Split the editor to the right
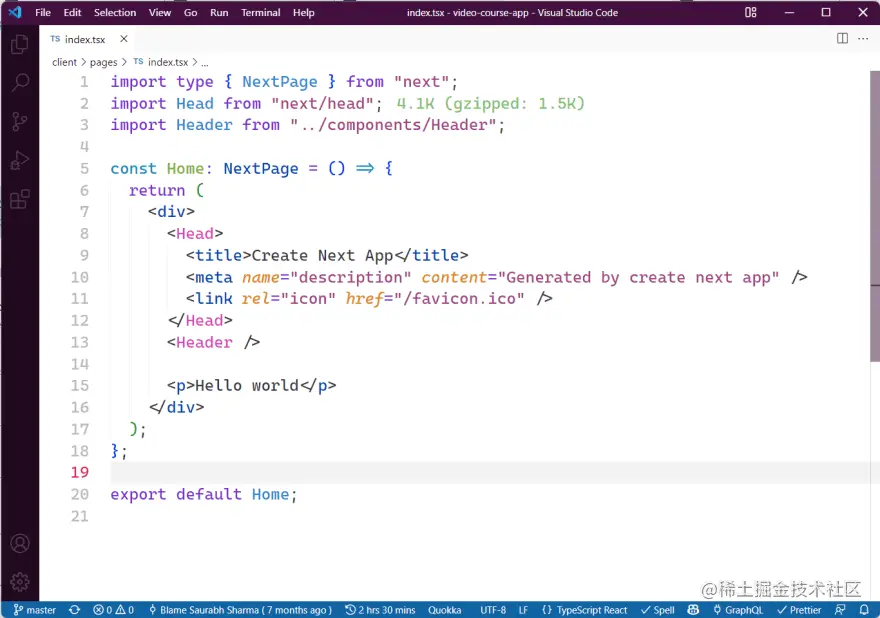Viewport: 880px width, 618px height. (x=842, y=38)
